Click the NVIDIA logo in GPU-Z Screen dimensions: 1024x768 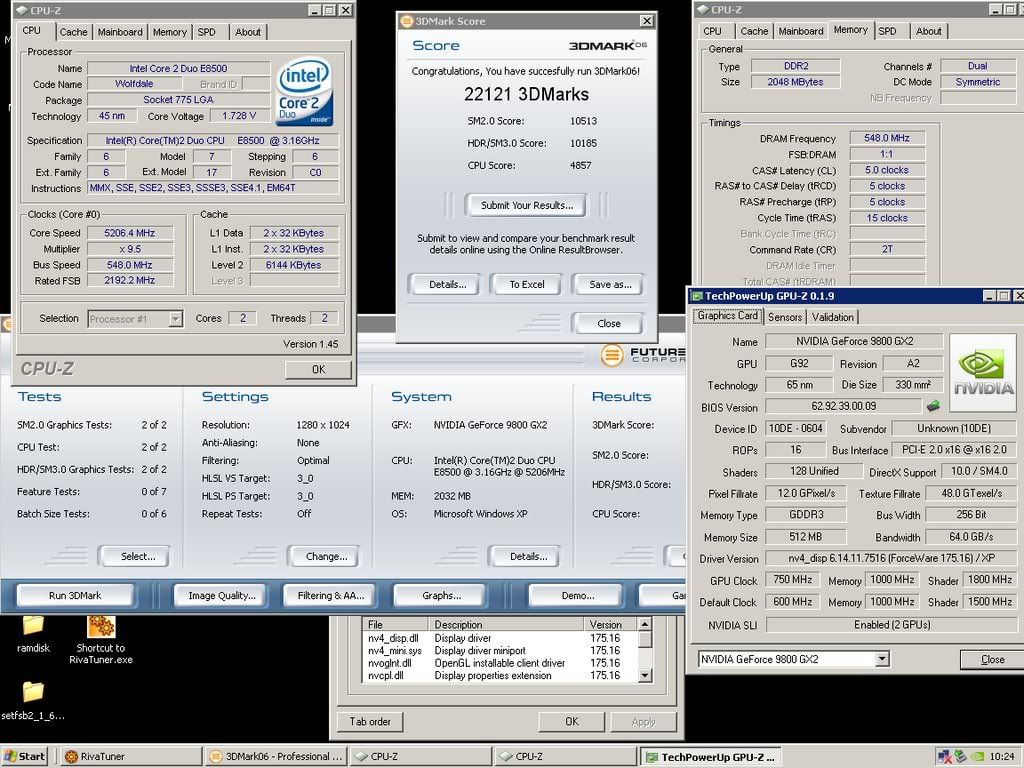(984, 372)
